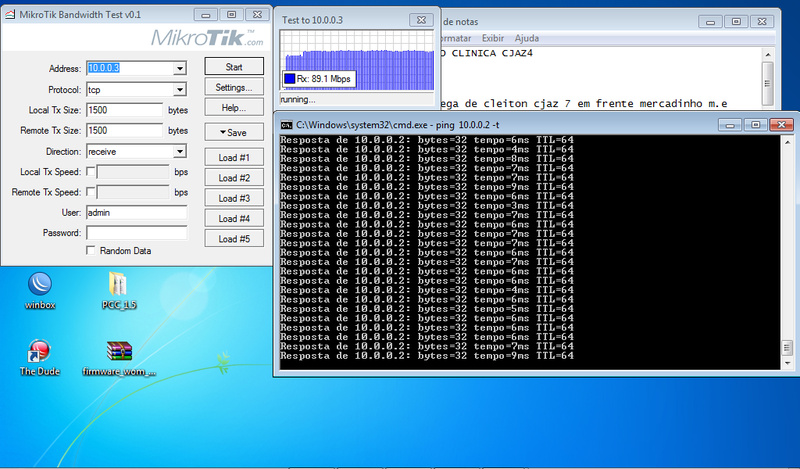Click the Notepad vertical scrollbar thumb
This screenshot has height=469, width=800.
click(768, 83)
